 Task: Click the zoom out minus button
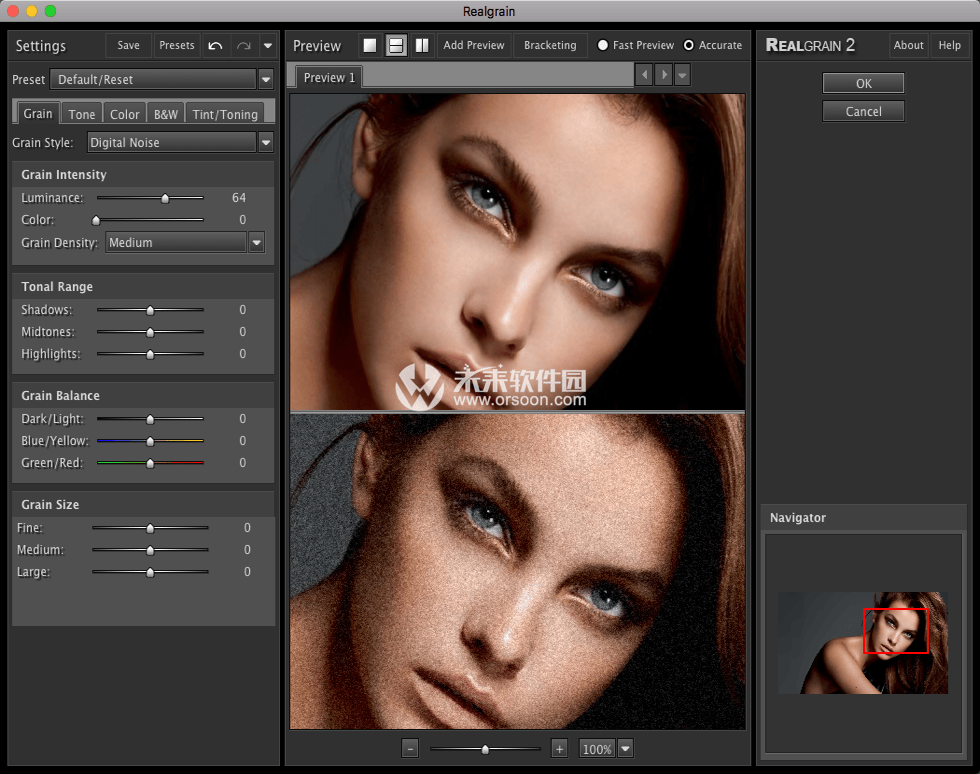click(x=410, y=748)
